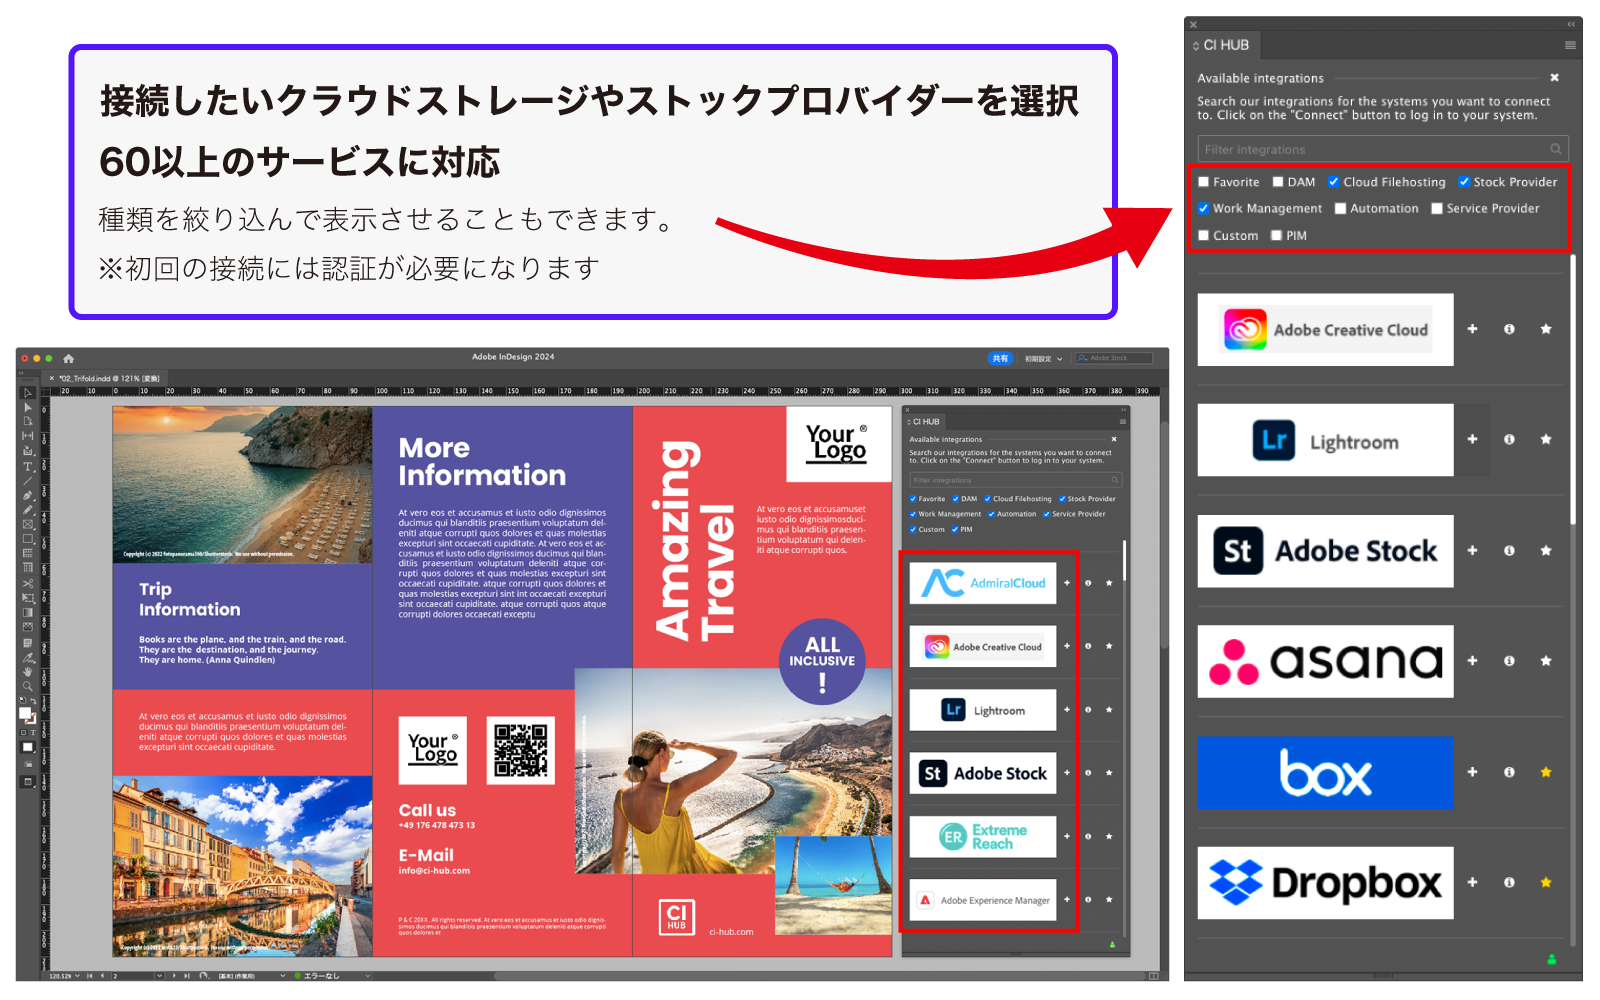Select the Selection tool in InDesign toolbar
The height and width of the screenshot is (1000, 1600).
(x=28, y=392)
